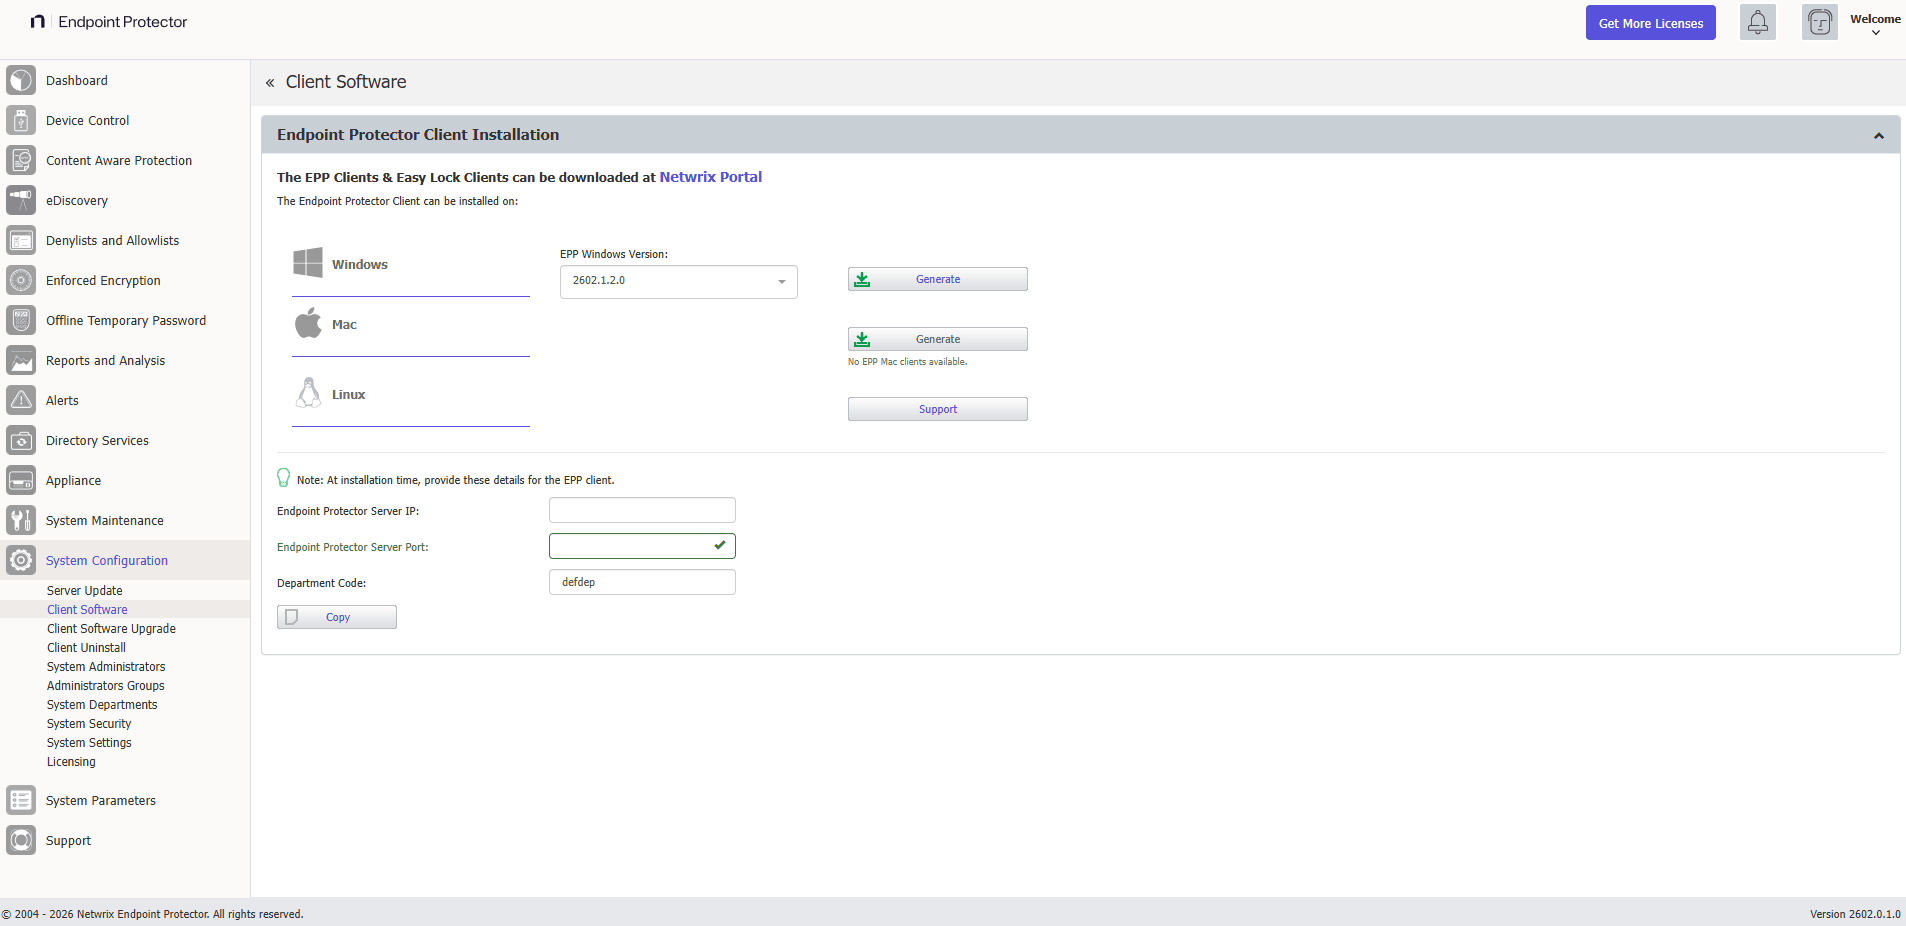1906x926 pixels.
Task: Open Appliance menu item
Action: point(73,481)
